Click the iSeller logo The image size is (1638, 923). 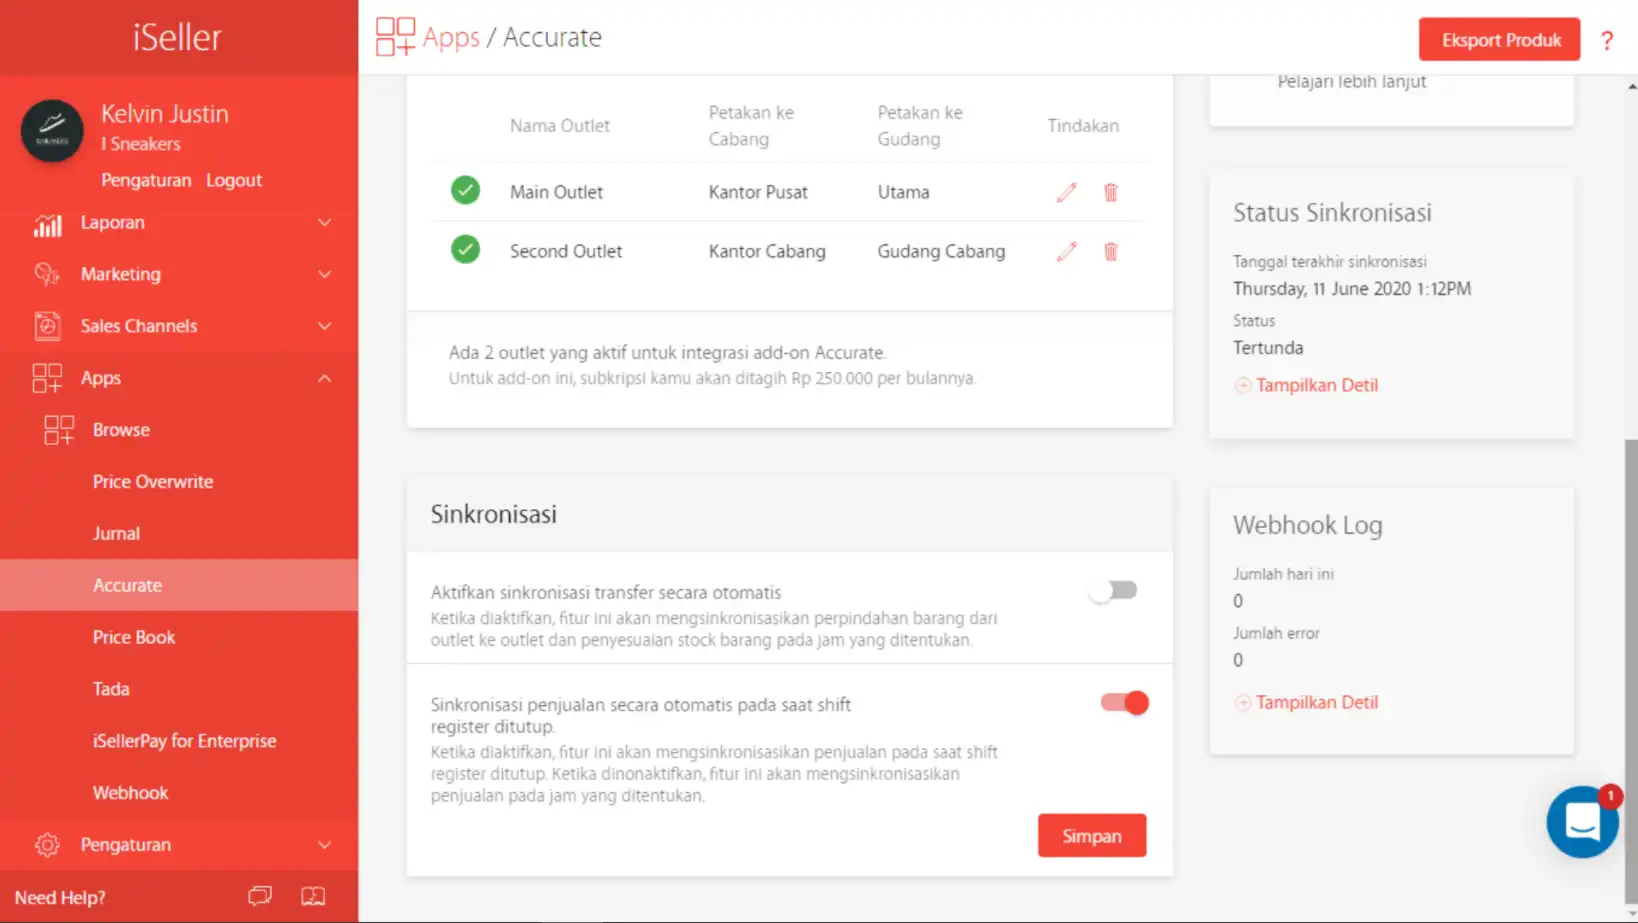[178, 37]
